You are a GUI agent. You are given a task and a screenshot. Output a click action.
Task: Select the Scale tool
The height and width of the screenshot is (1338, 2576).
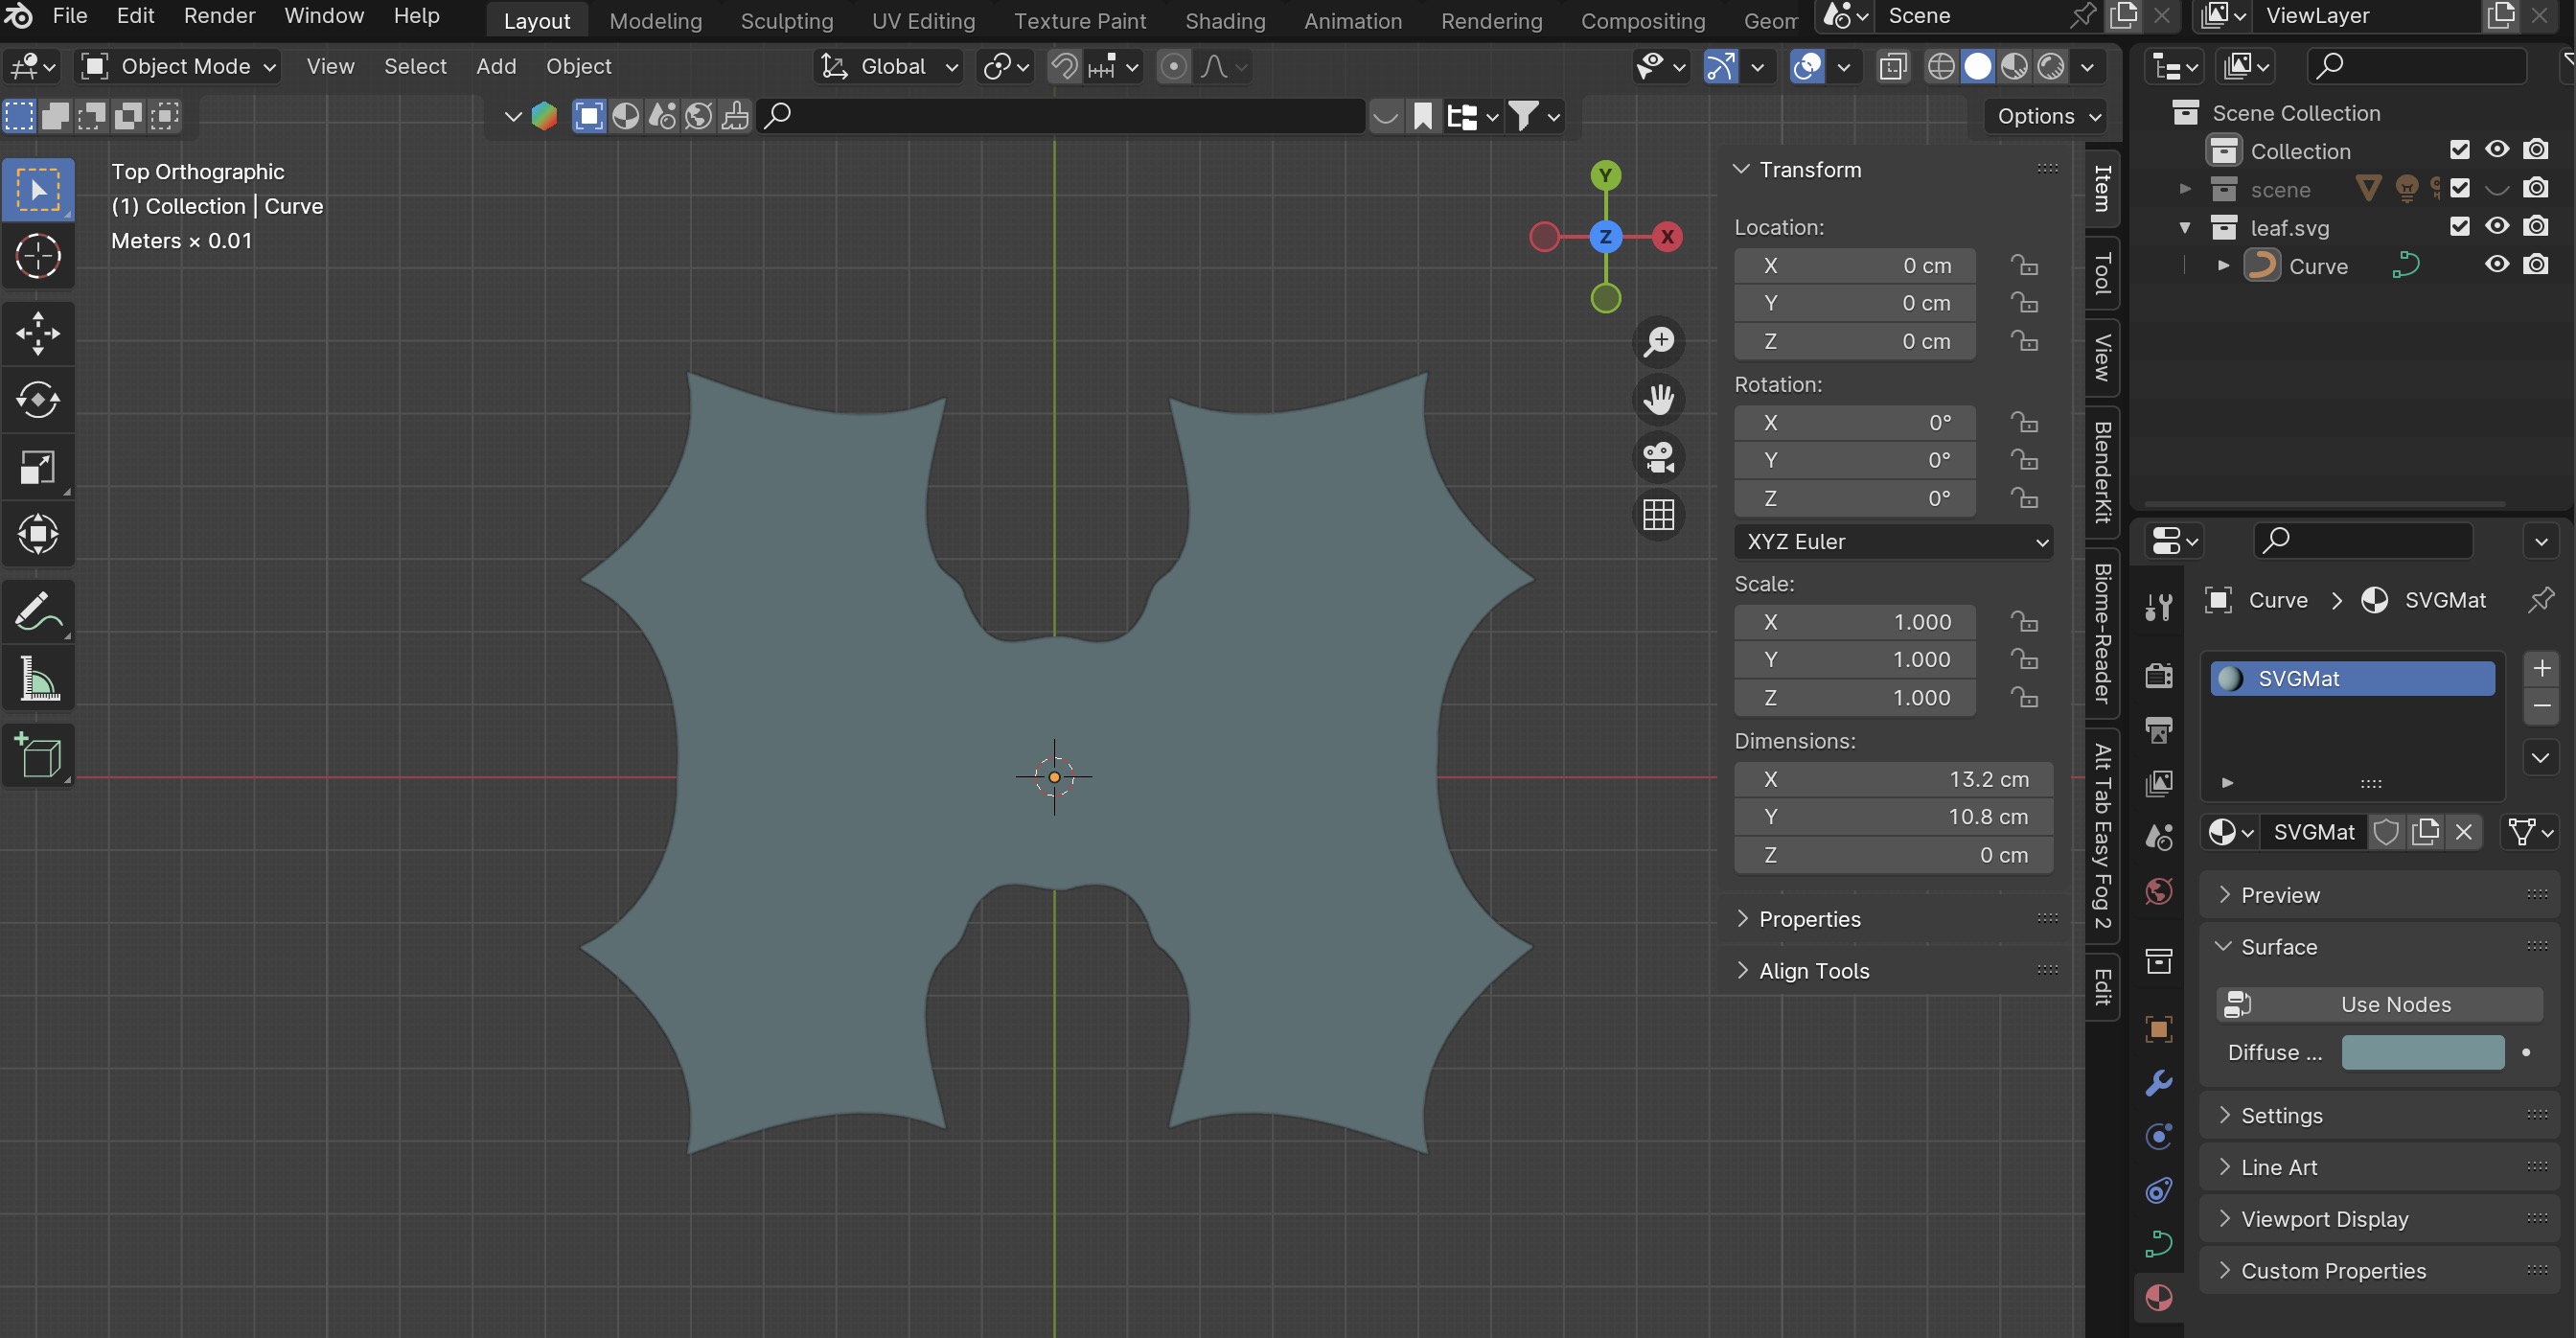coord(38,467)
